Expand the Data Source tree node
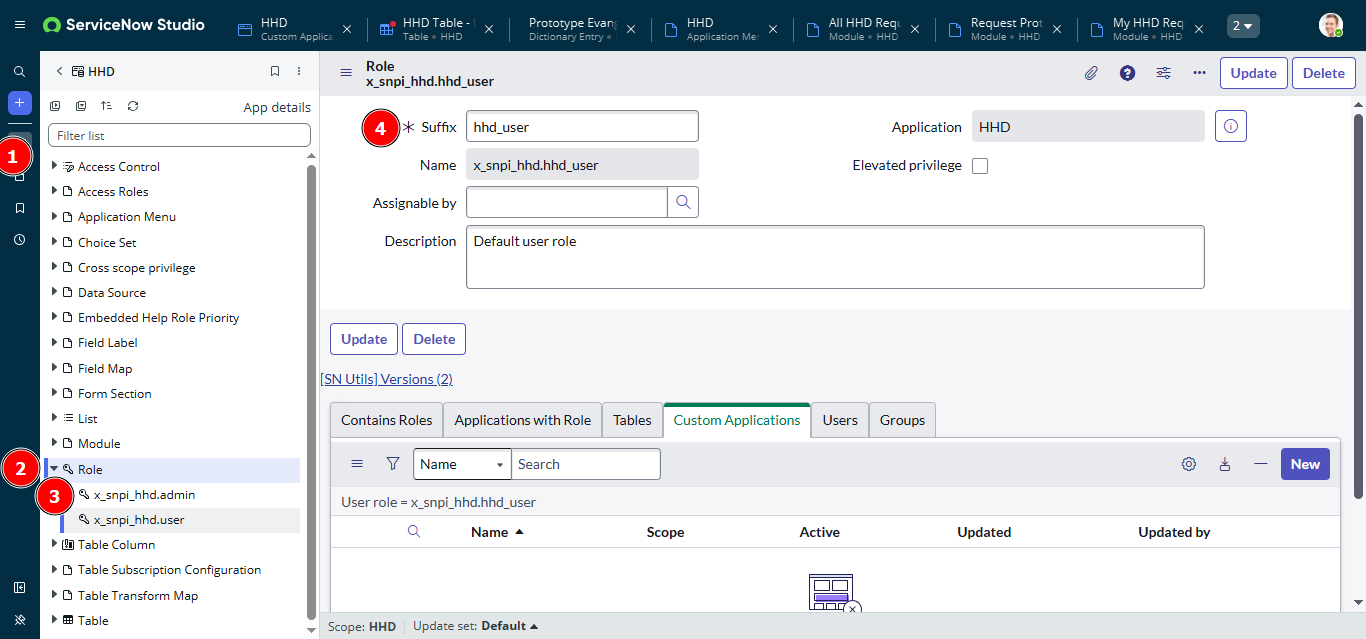The width and height of the screenshot is (1366, 639). [x=54, y=292]
